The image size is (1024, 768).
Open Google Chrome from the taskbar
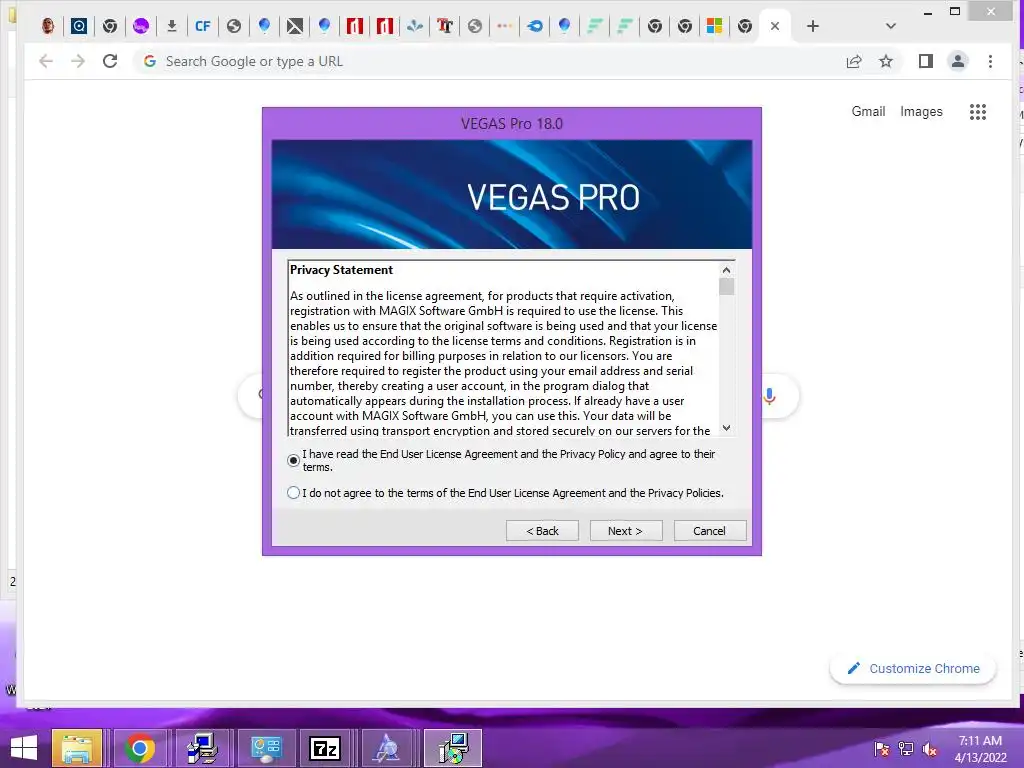point(139,748)
